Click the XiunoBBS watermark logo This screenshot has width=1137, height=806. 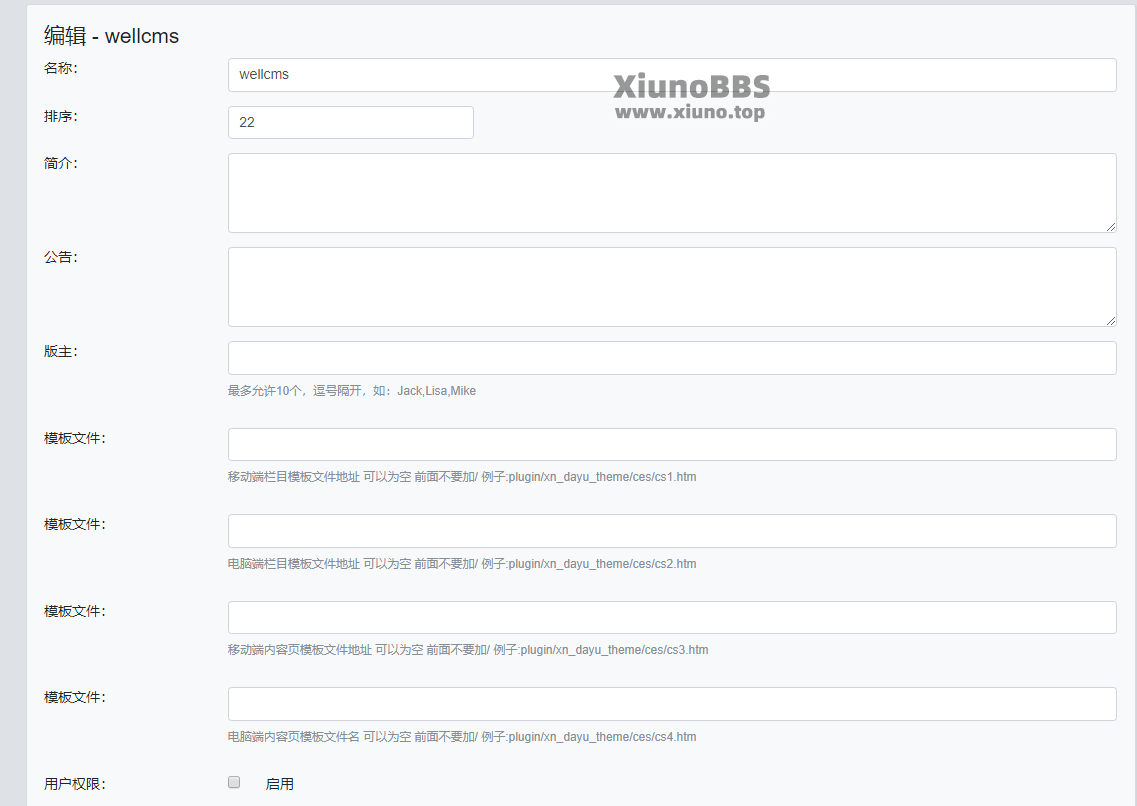coord(691,86)
